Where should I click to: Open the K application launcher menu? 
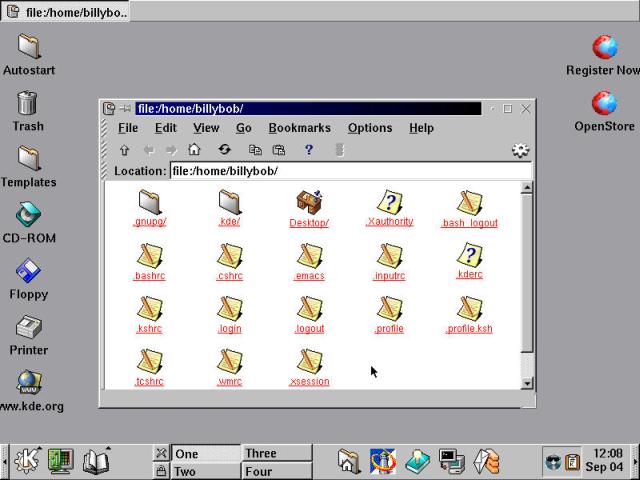(x=27, y=461)
